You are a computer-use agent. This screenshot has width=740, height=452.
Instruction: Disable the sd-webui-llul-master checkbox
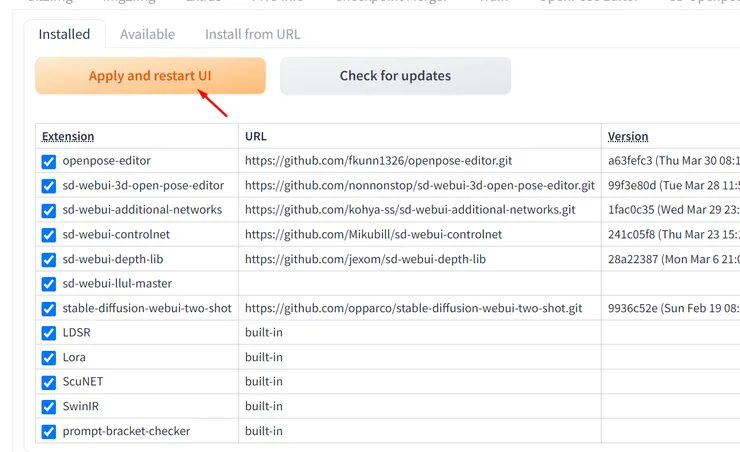(49, 284)
